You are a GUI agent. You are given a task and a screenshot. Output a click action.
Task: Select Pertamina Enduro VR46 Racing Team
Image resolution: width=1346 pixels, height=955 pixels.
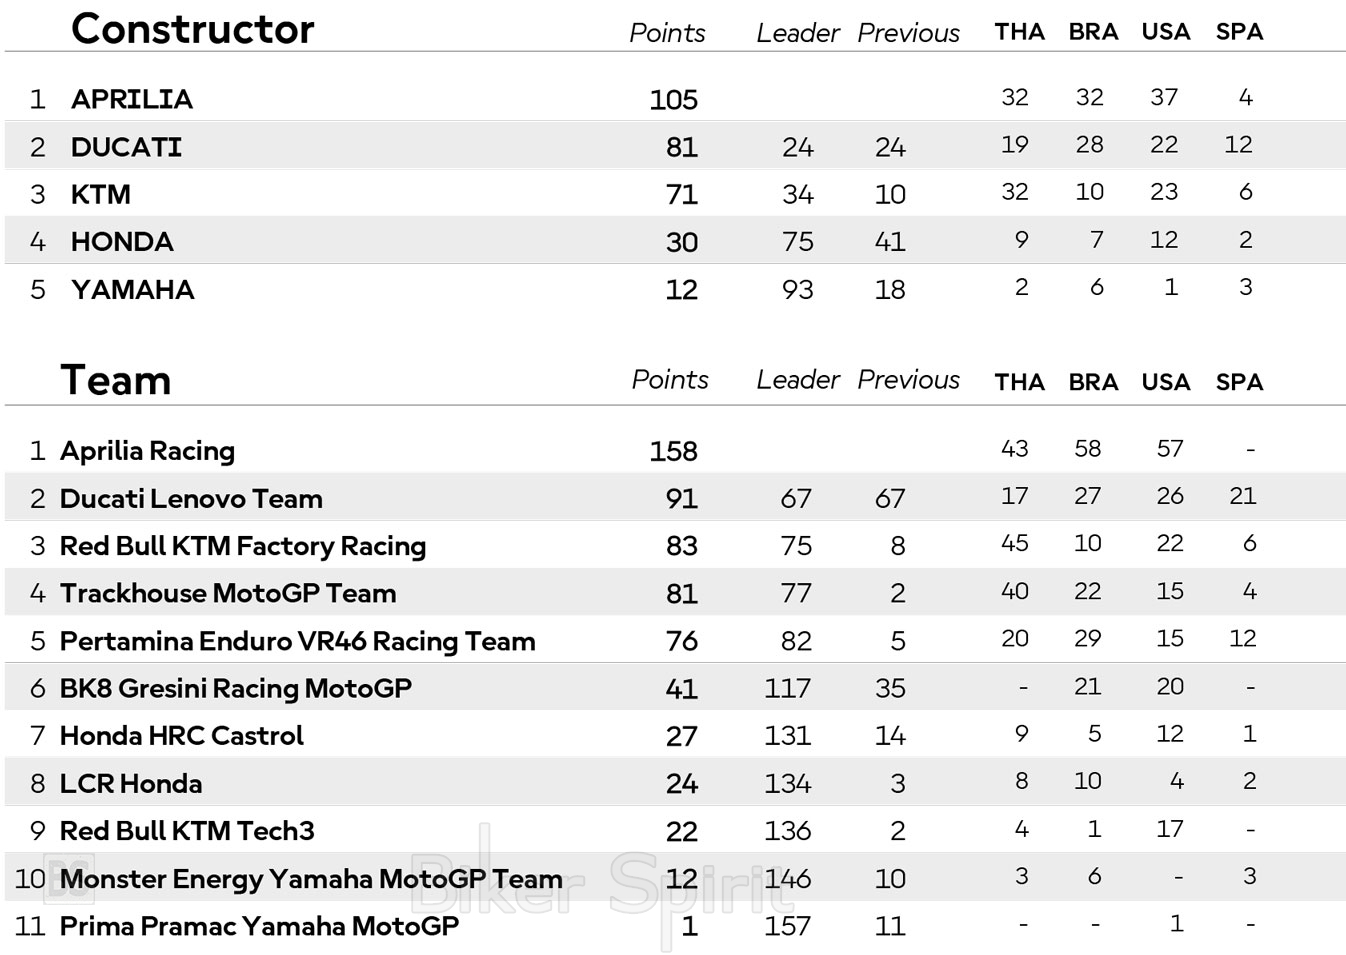tap(297, 641)
